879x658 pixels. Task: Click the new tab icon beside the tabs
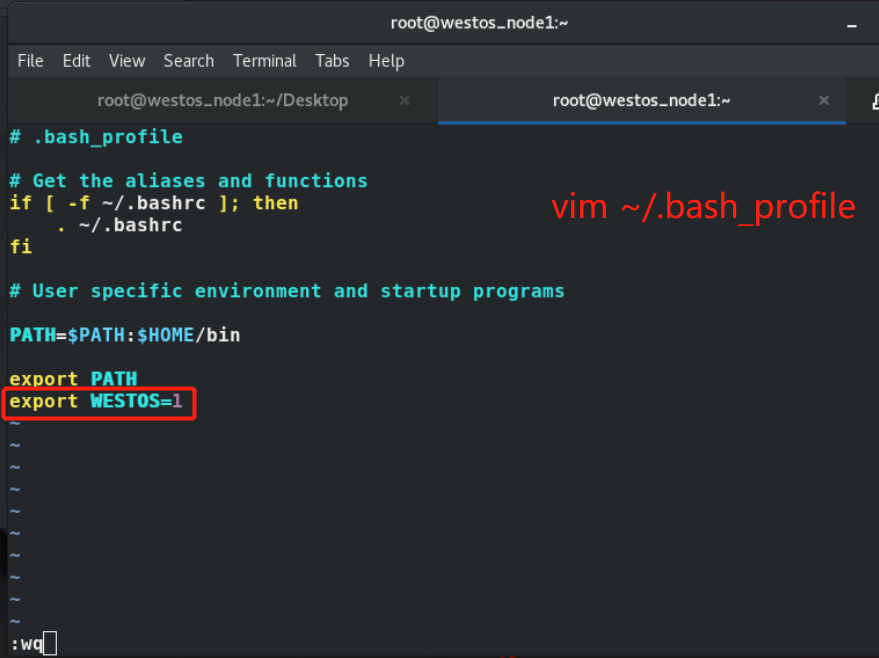click(x=875, y=101)
